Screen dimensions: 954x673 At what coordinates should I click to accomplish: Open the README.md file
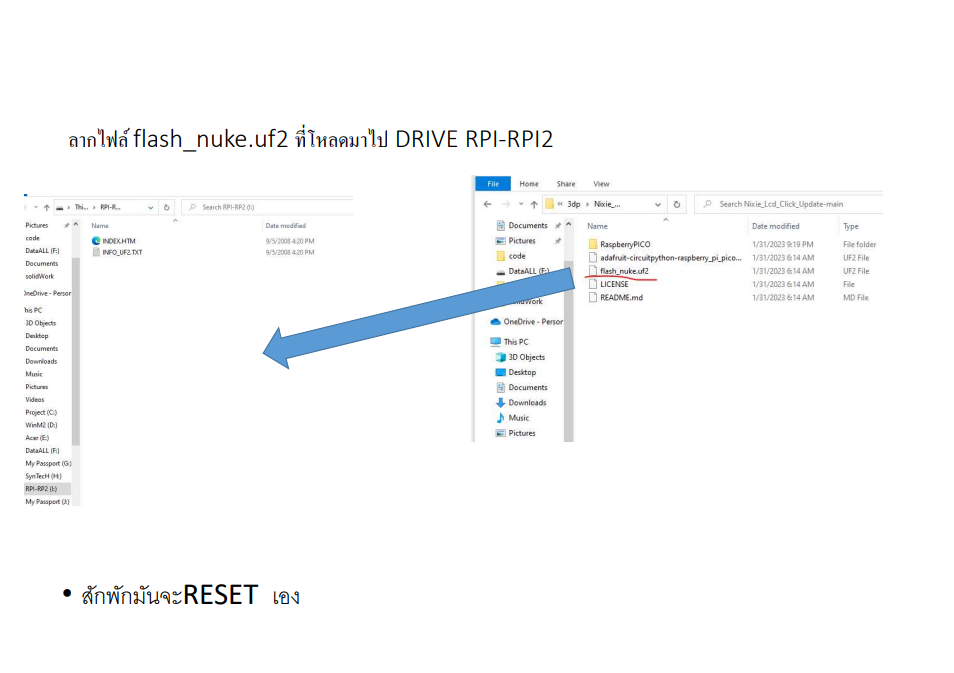pyautogui.click(x=622, y=296)
